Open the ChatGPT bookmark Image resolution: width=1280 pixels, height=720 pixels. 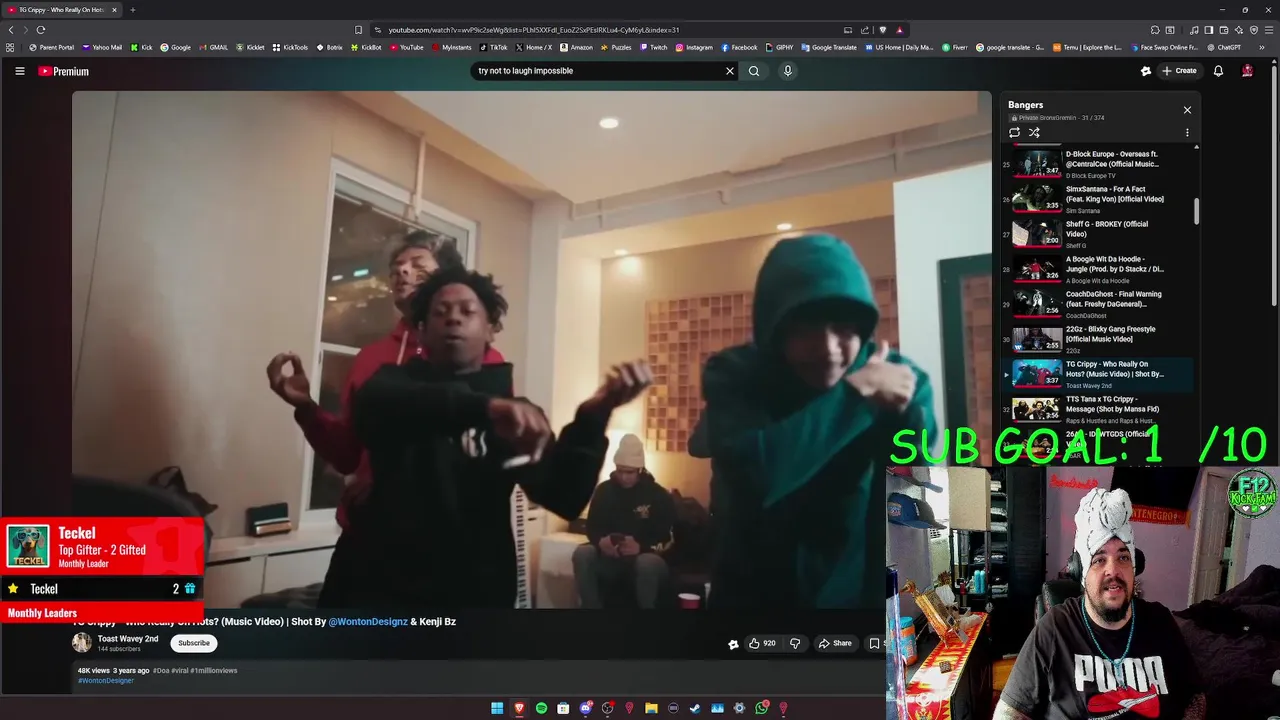(1223, 47)
